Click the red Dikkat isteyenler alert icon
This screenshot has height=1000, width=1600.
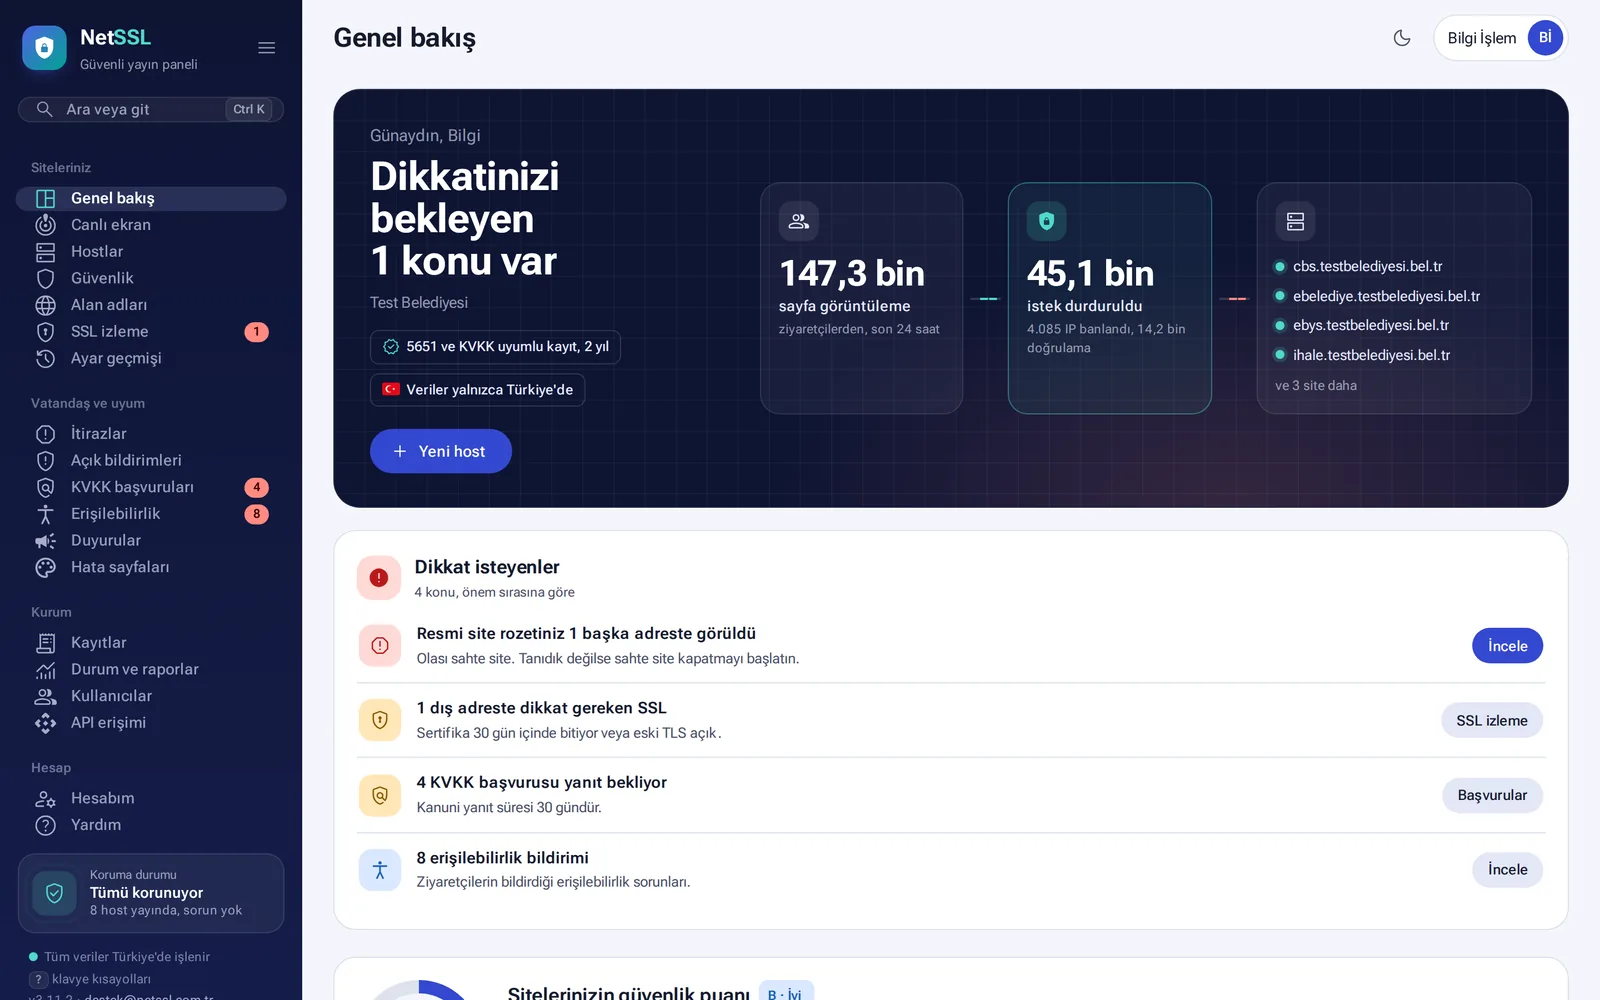pyautogui.click(x=379, y=578)
